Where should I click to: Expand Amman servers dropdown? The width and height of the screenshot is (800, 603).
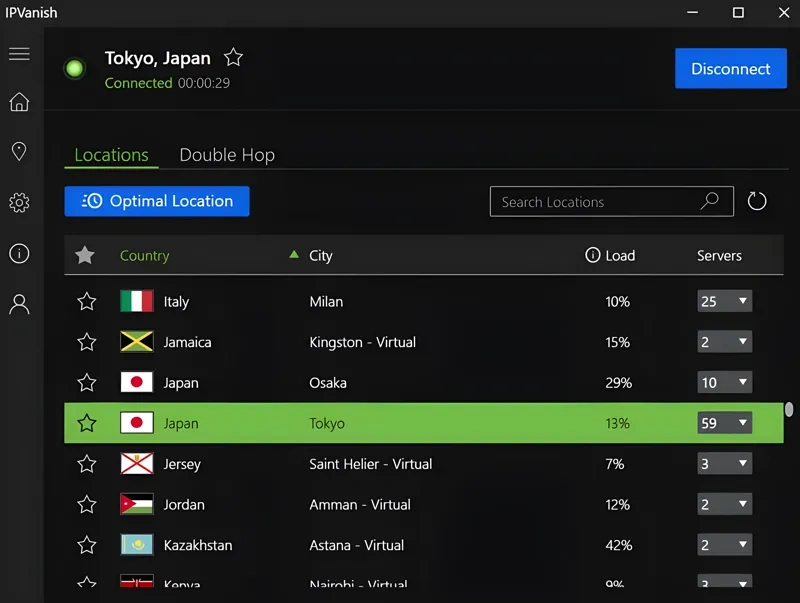pyautogui.click(x=724, y=504)
